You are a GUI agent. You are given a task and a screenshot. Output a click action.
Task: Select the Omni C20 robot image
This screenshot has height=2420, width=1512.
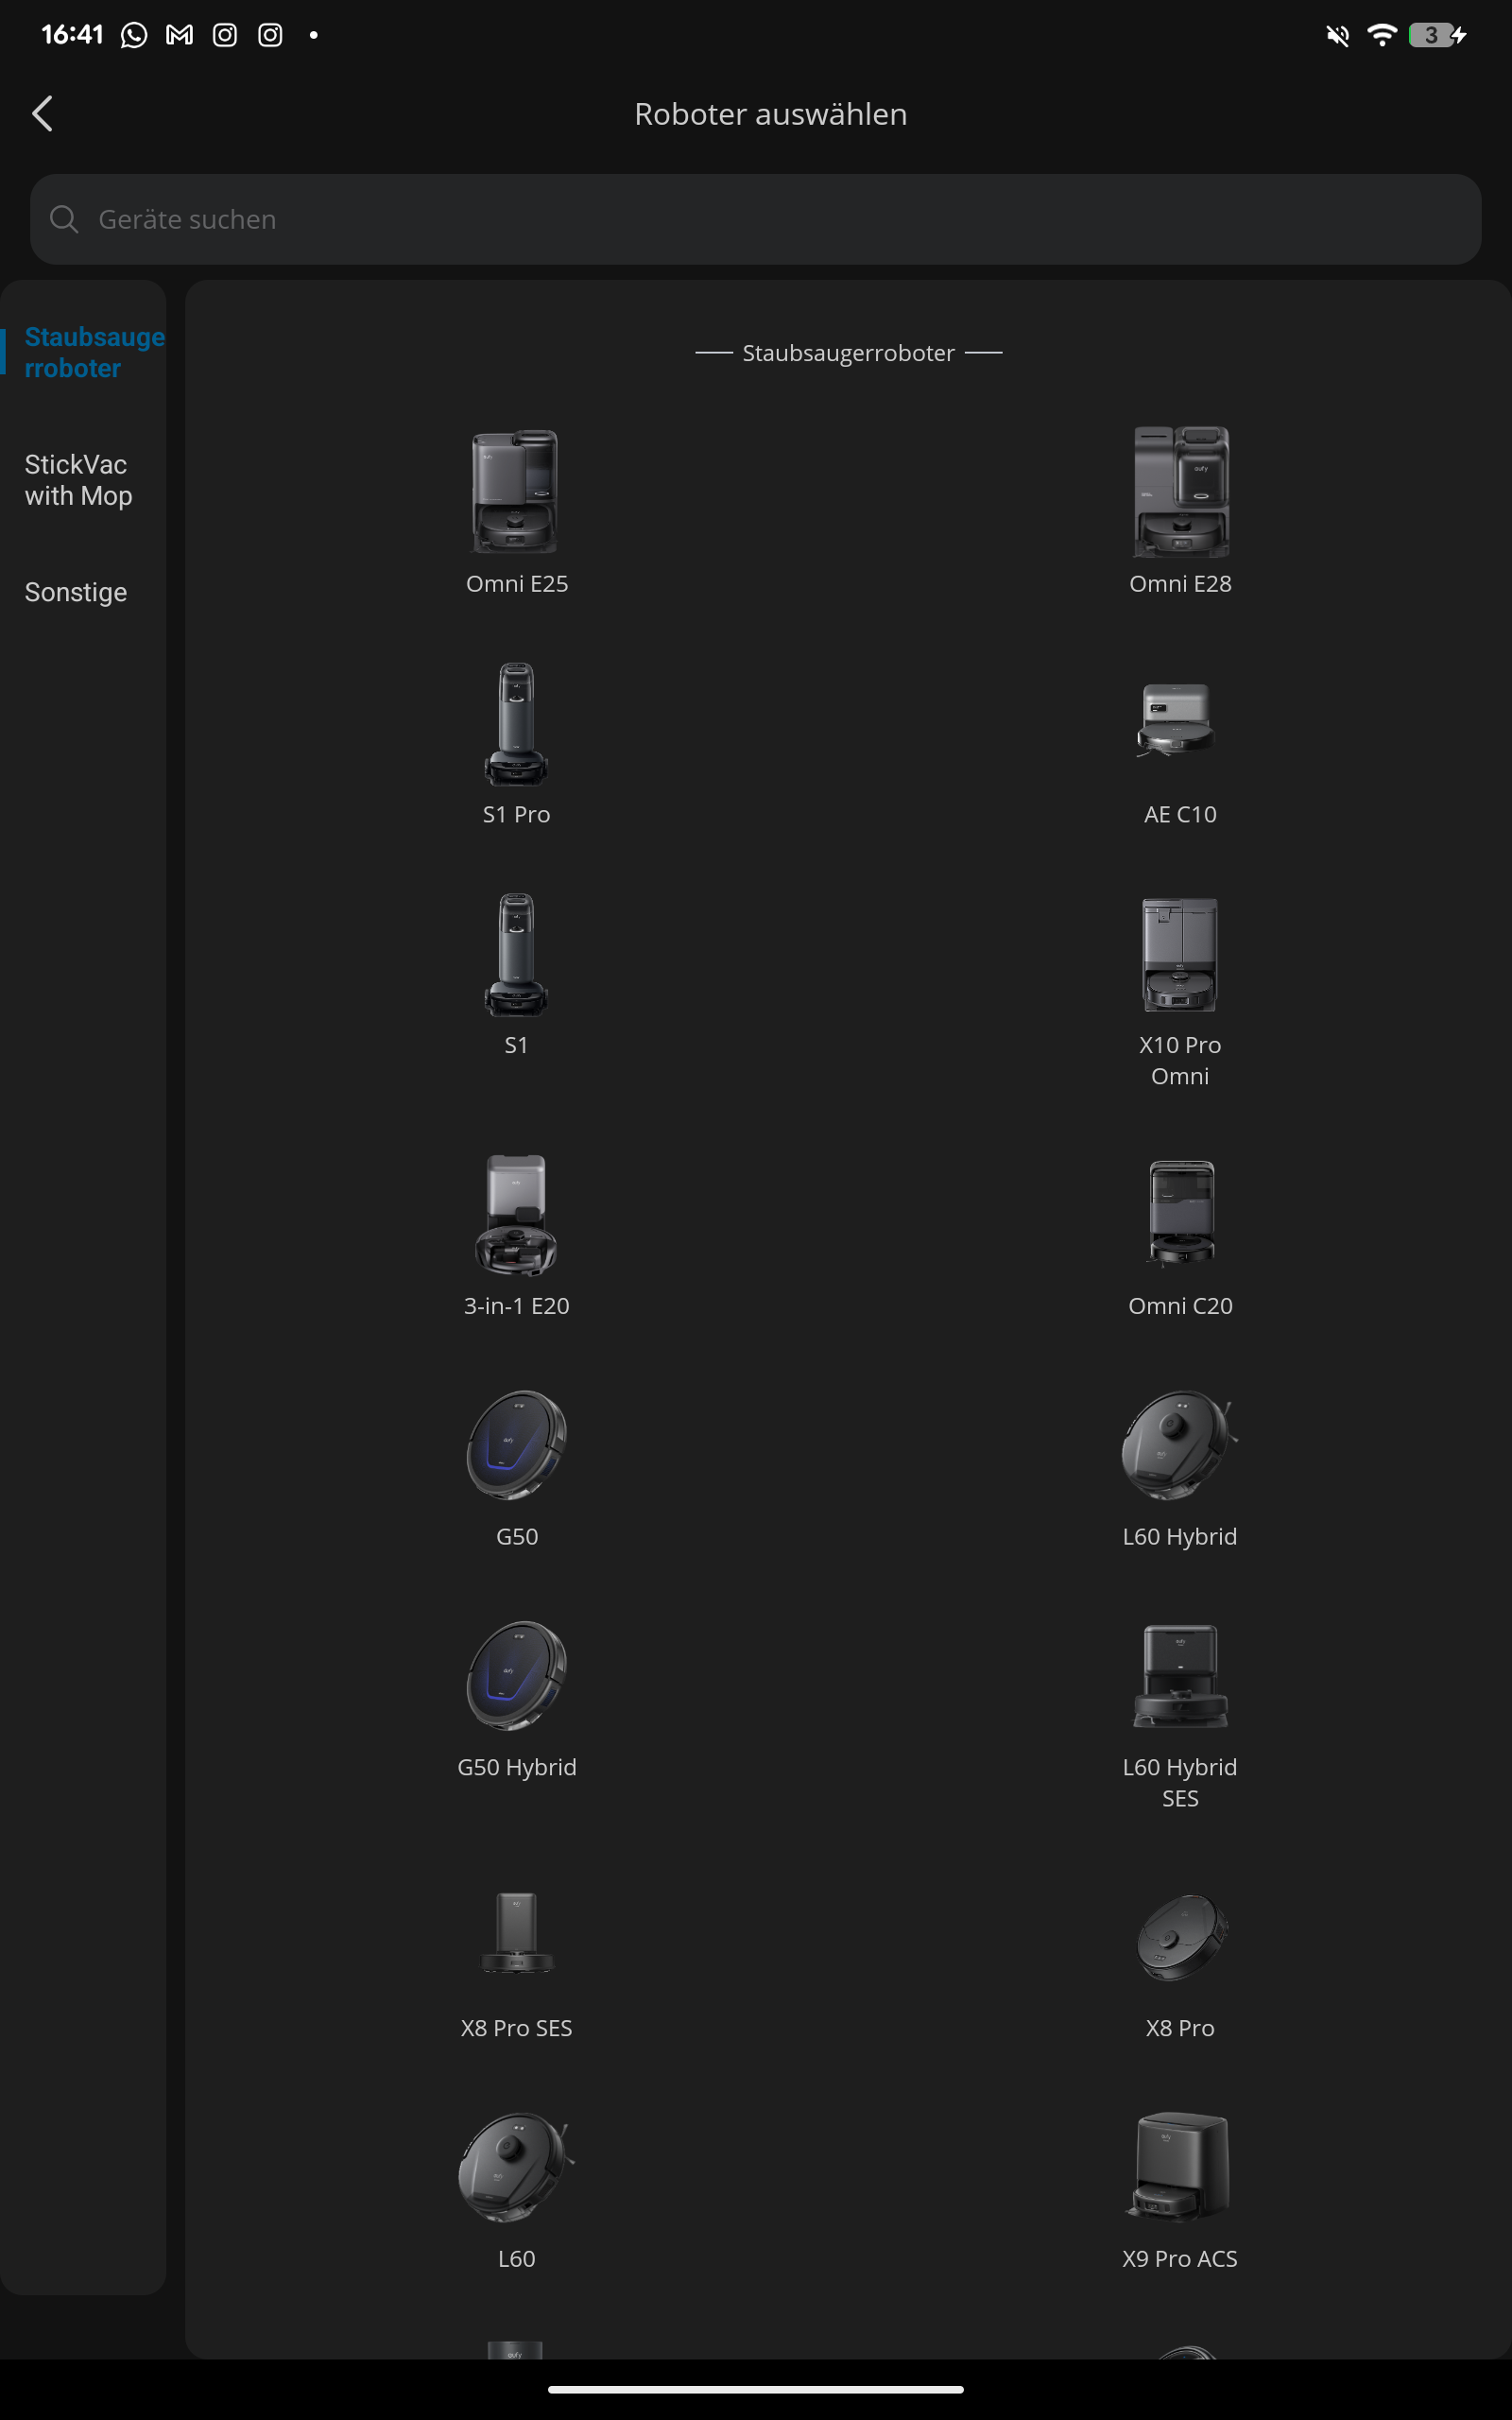point(1181,1214)
